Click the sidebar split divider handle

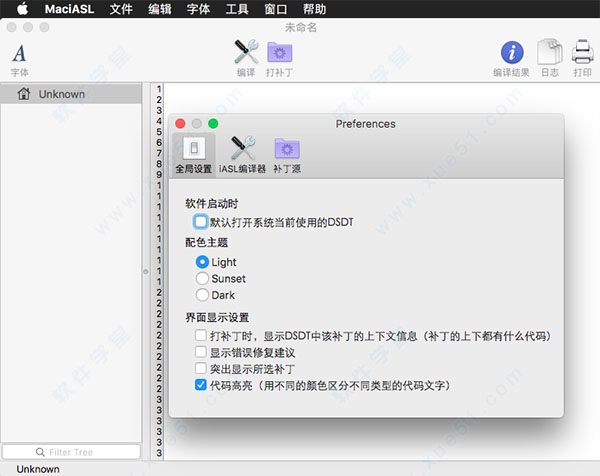[x=145, y=272]
